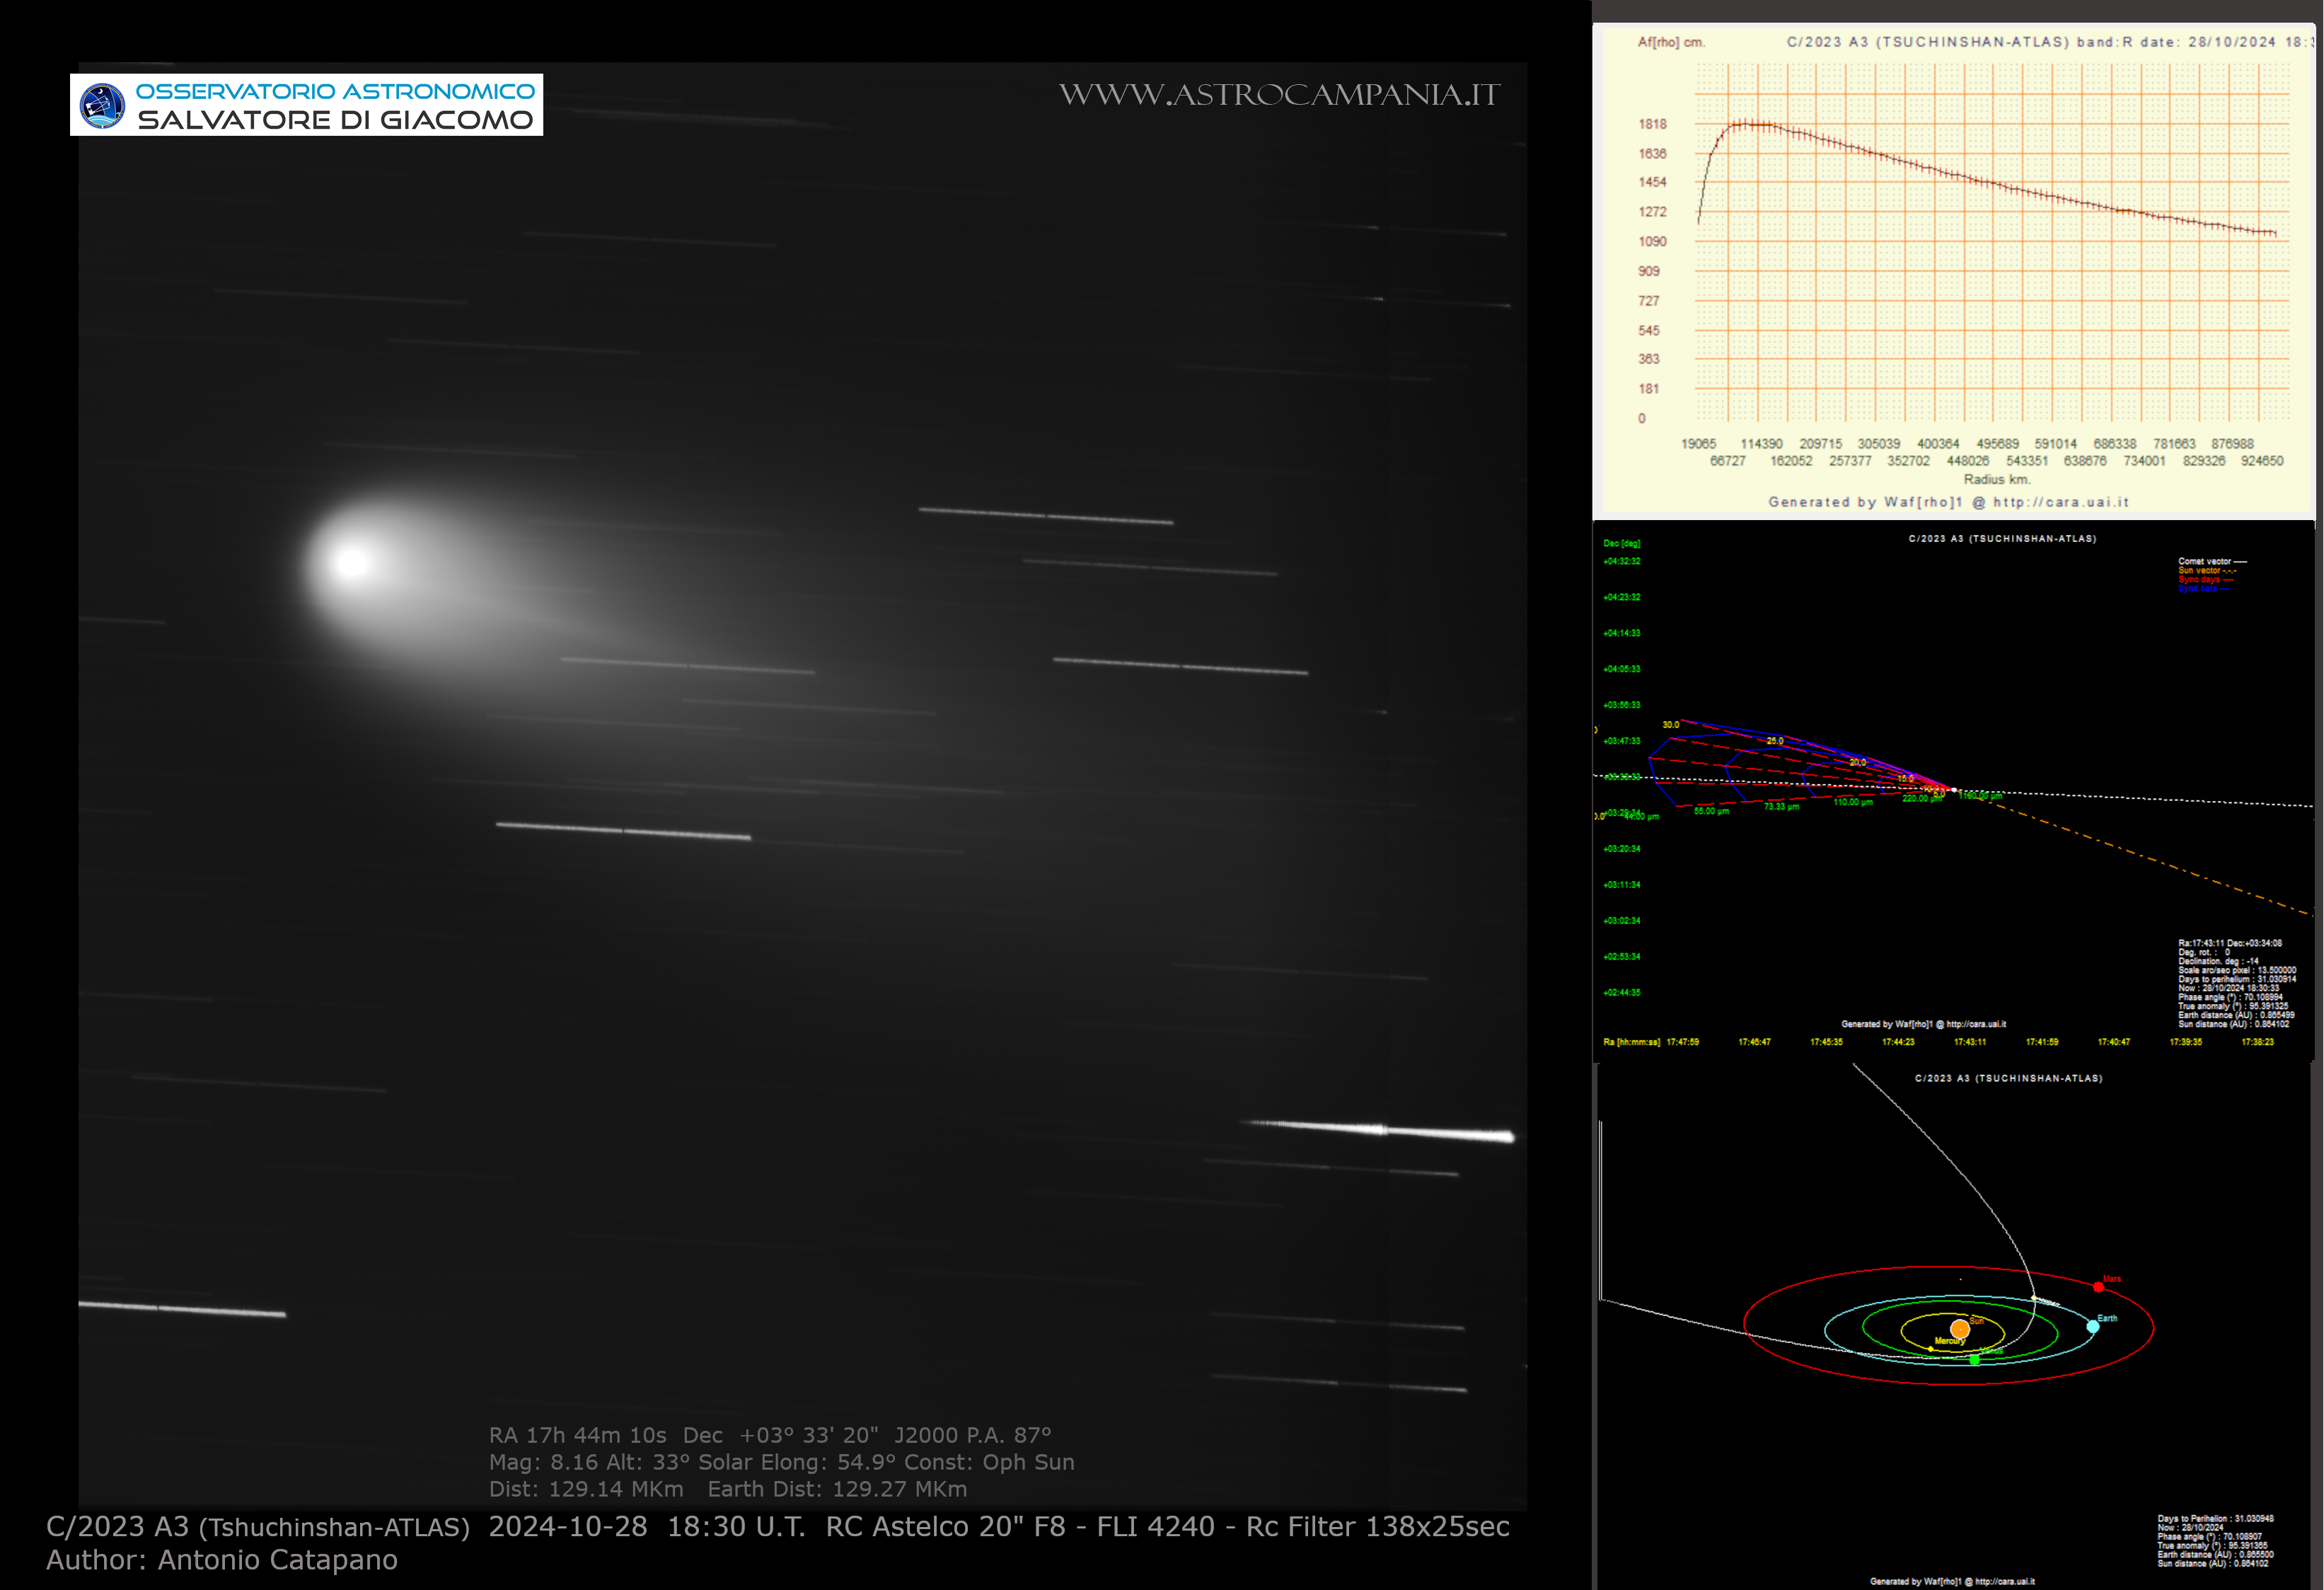
Task: Click the observatory logo emblem icon
Action: pyautogui.click(x=102, y=105)
